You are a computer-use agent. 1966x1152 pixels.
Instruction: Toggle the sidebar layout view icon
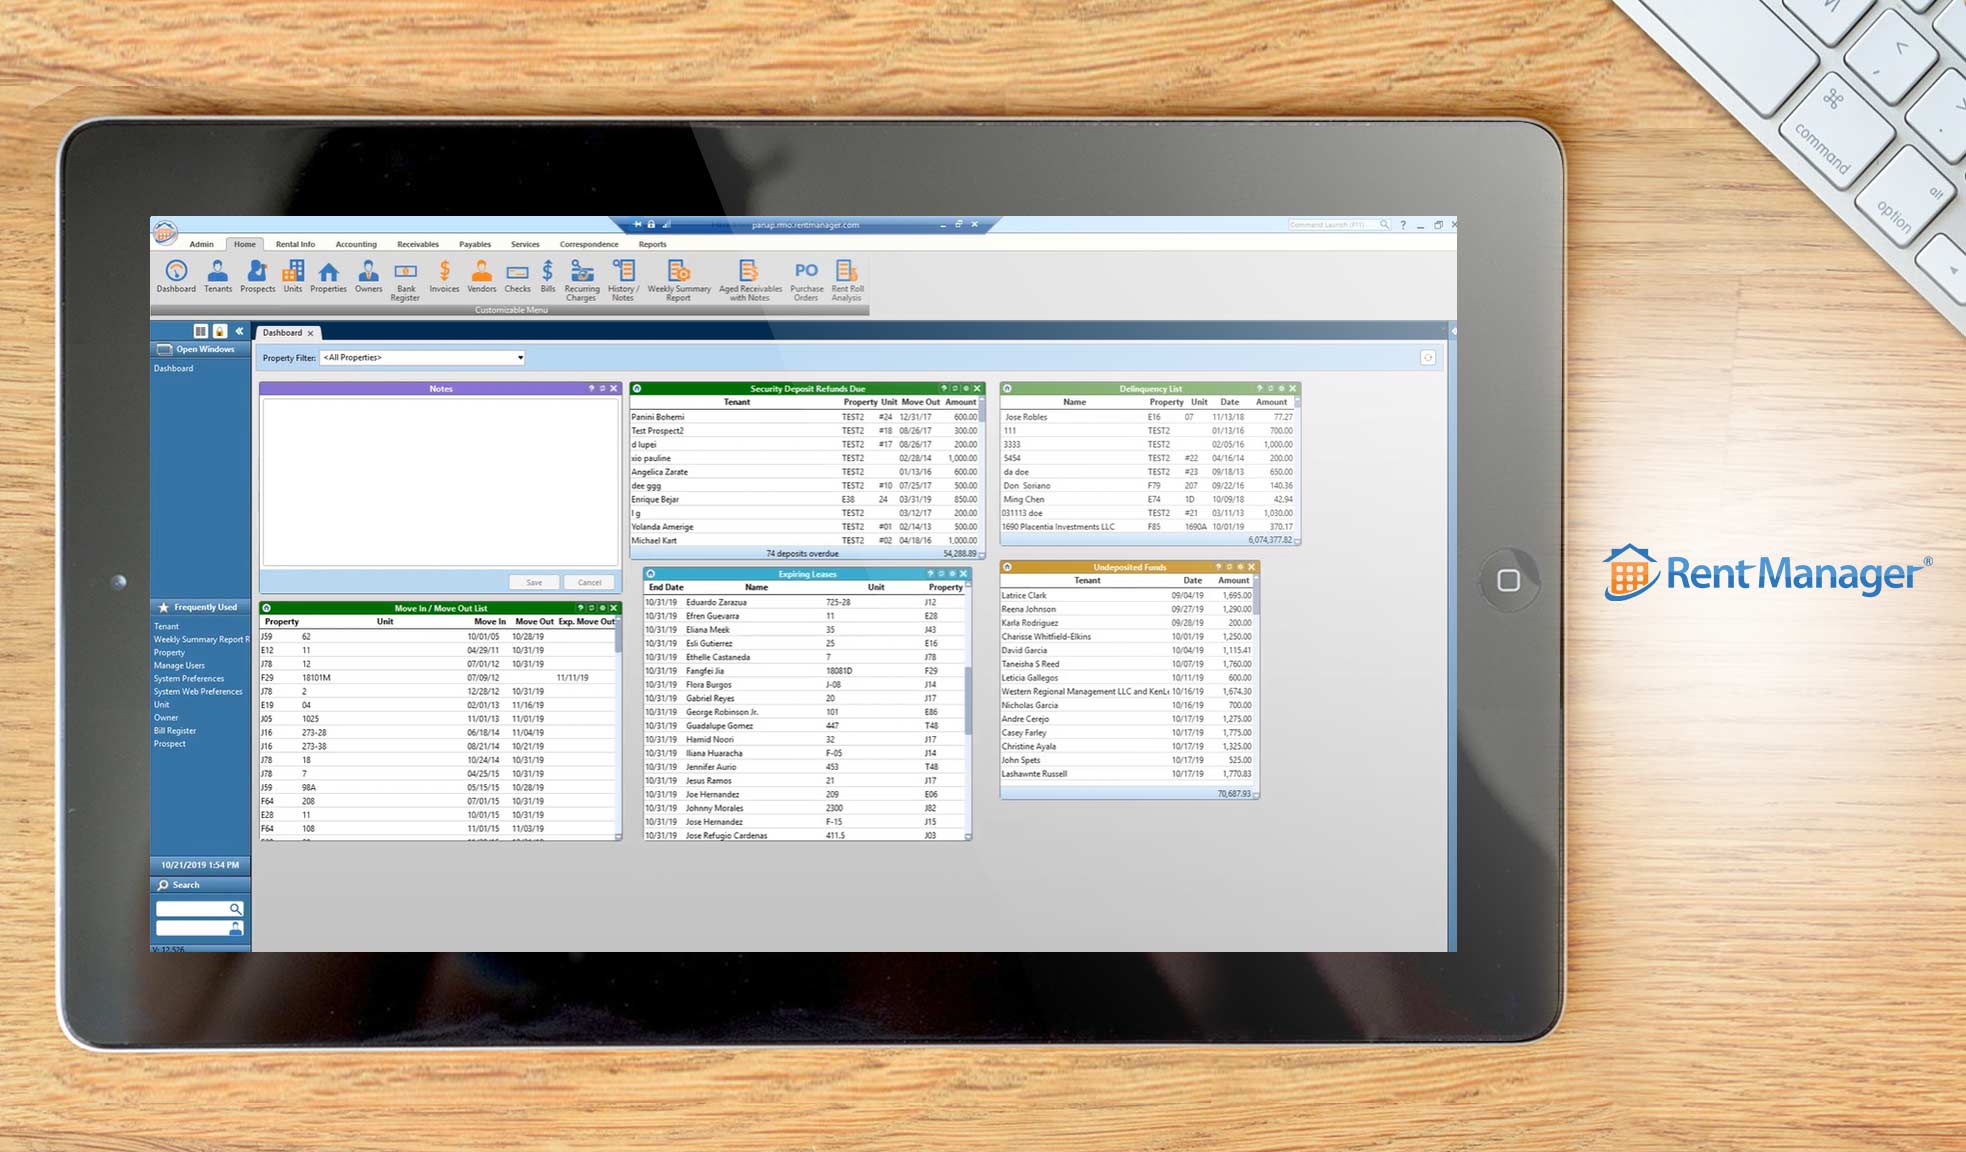pos(200,331)
